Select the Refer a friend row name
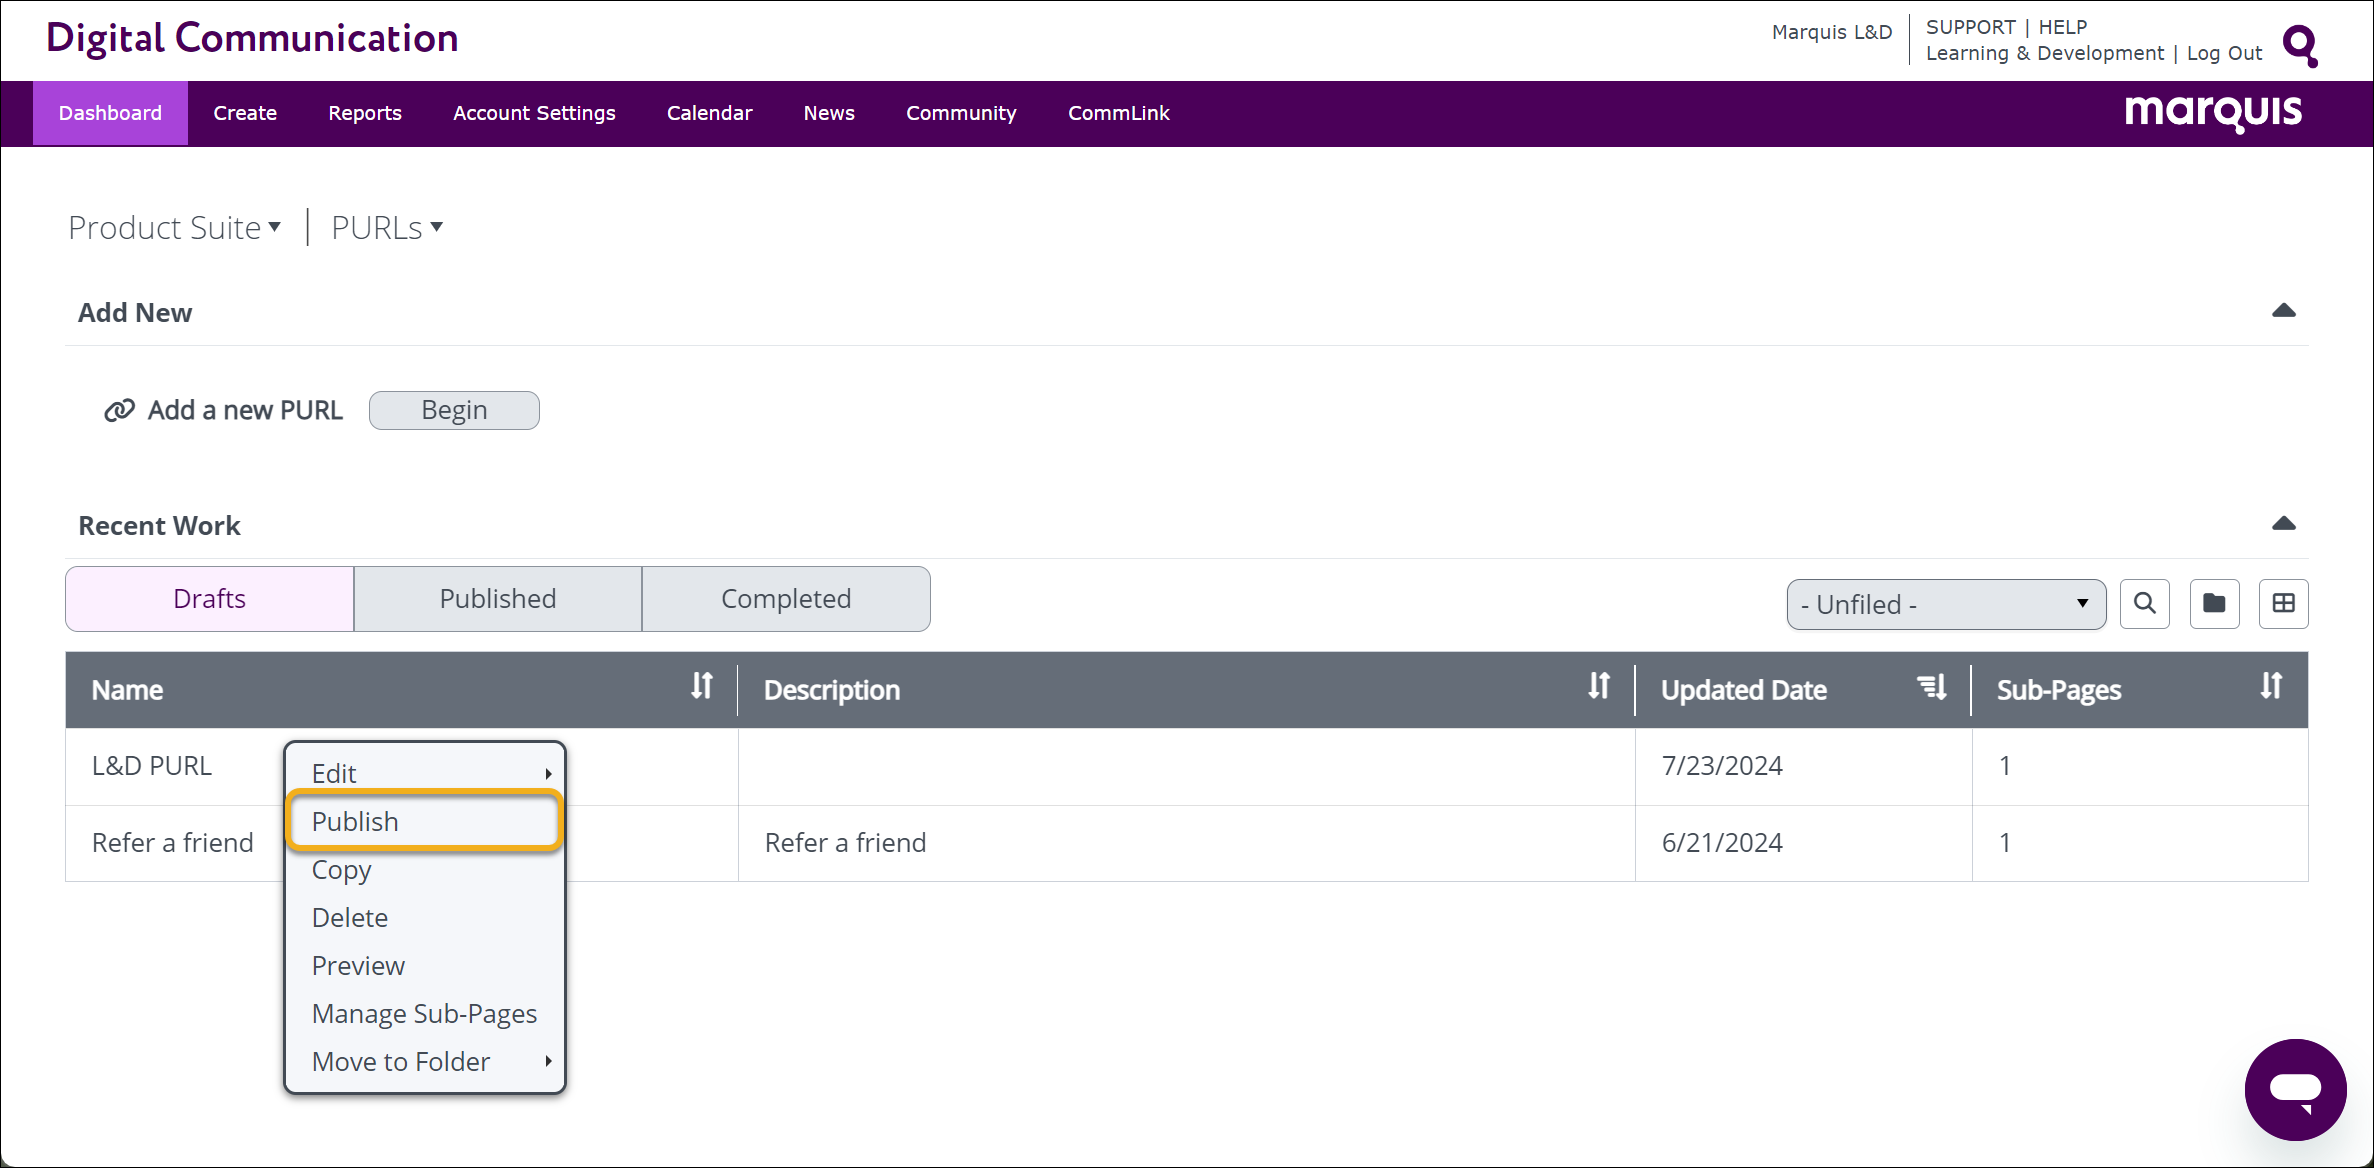The height and width of the screenshot is (1168, 2374). [x=172, y=843]
